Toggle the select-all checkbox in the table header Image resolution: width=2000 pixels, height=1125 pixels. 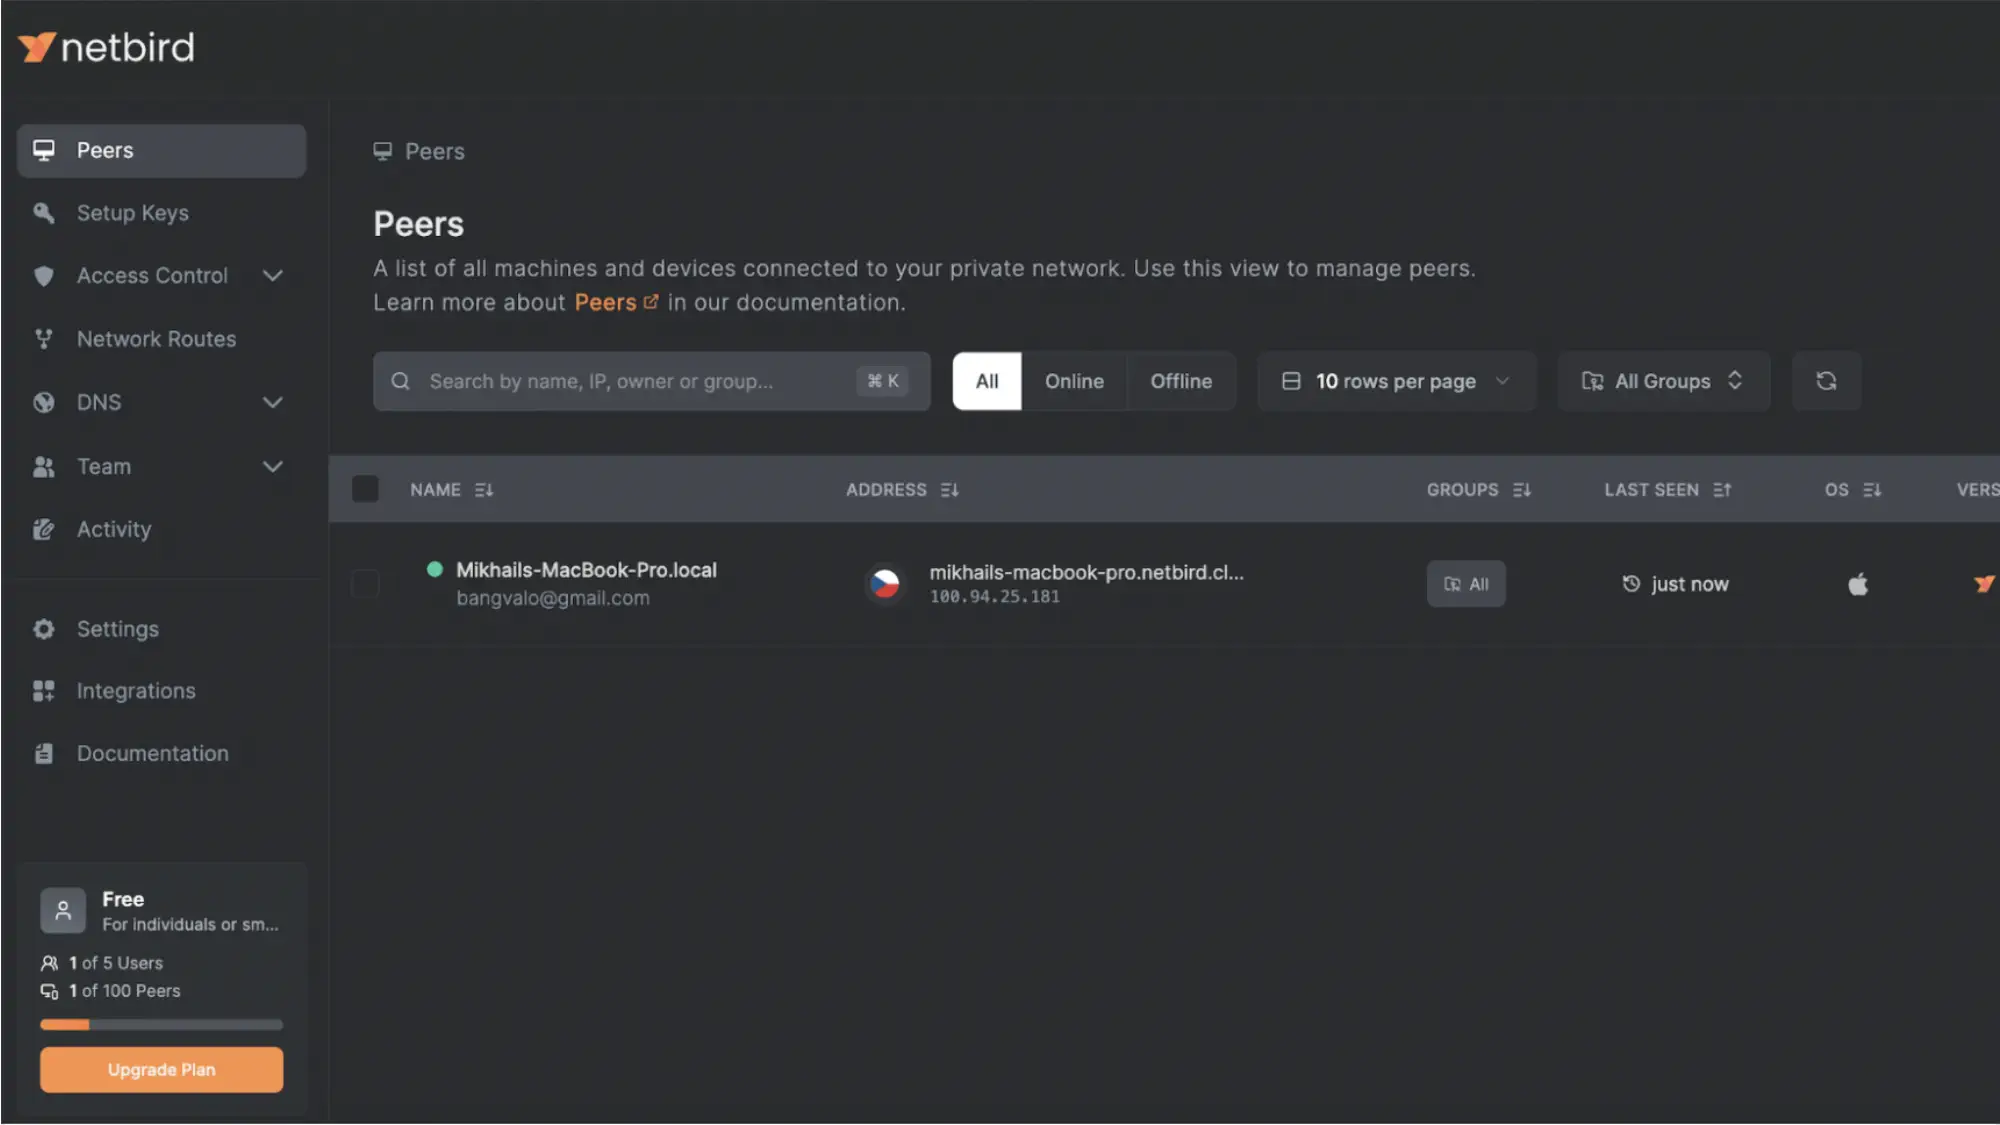click(x=365, y=489)
